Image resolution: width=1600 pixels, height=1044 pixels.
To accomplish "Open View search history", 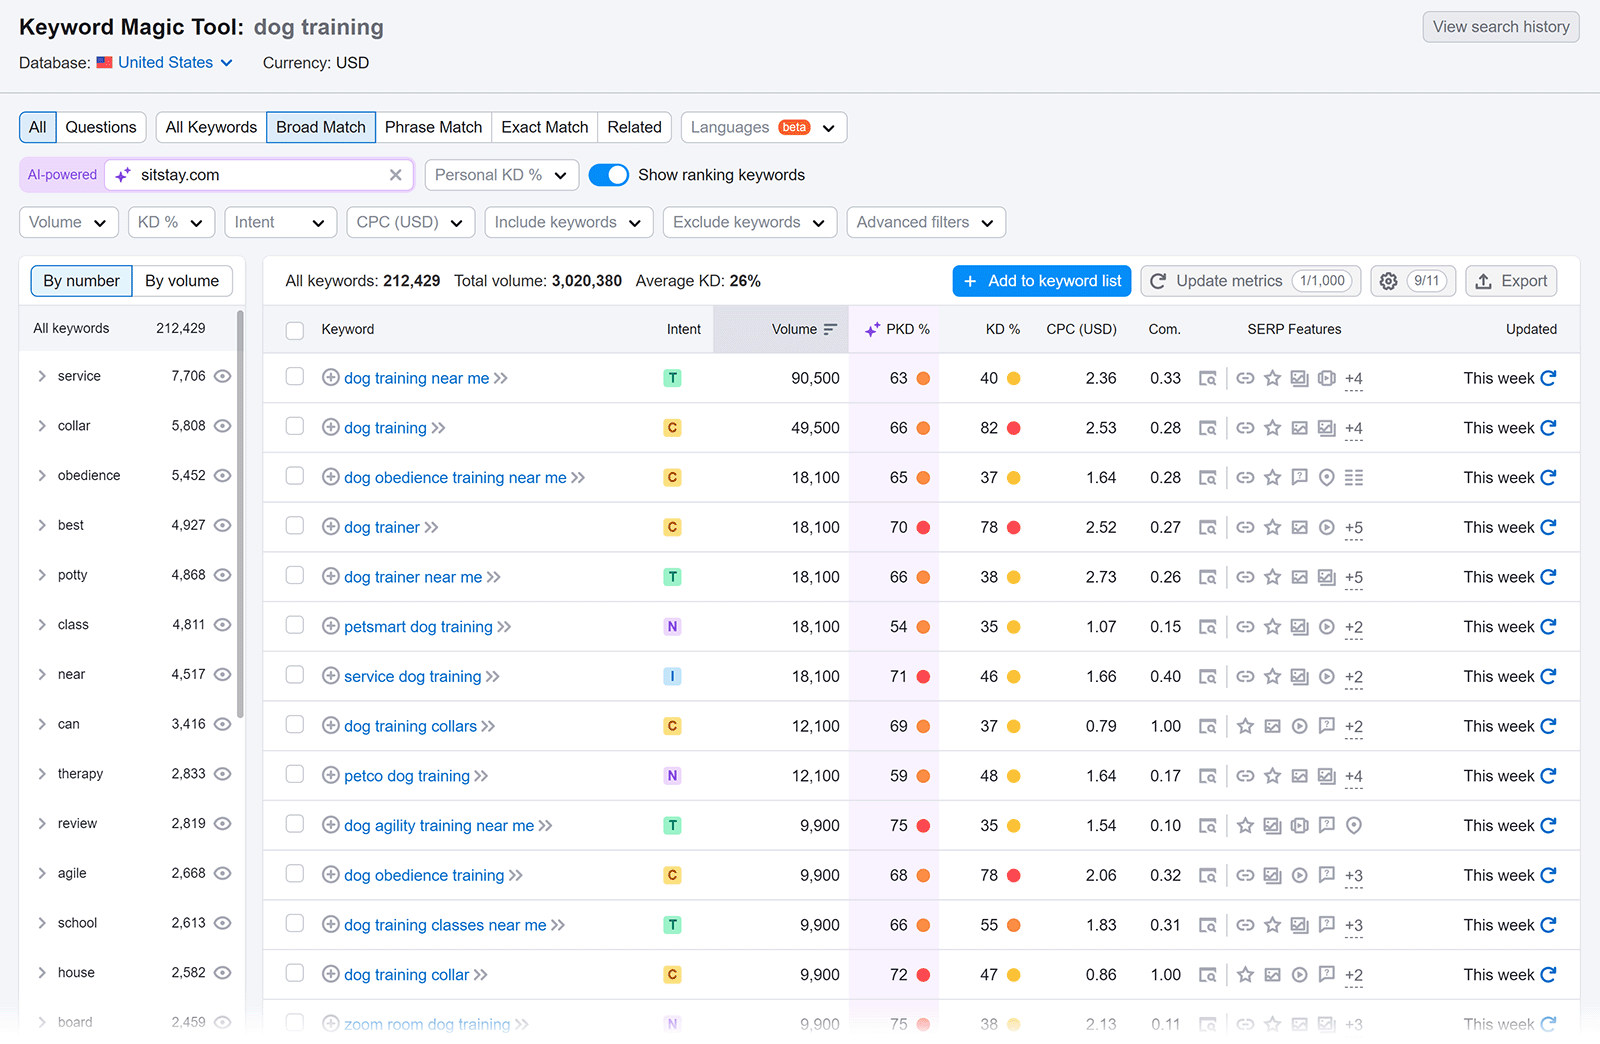I will tap(1500, 27).
